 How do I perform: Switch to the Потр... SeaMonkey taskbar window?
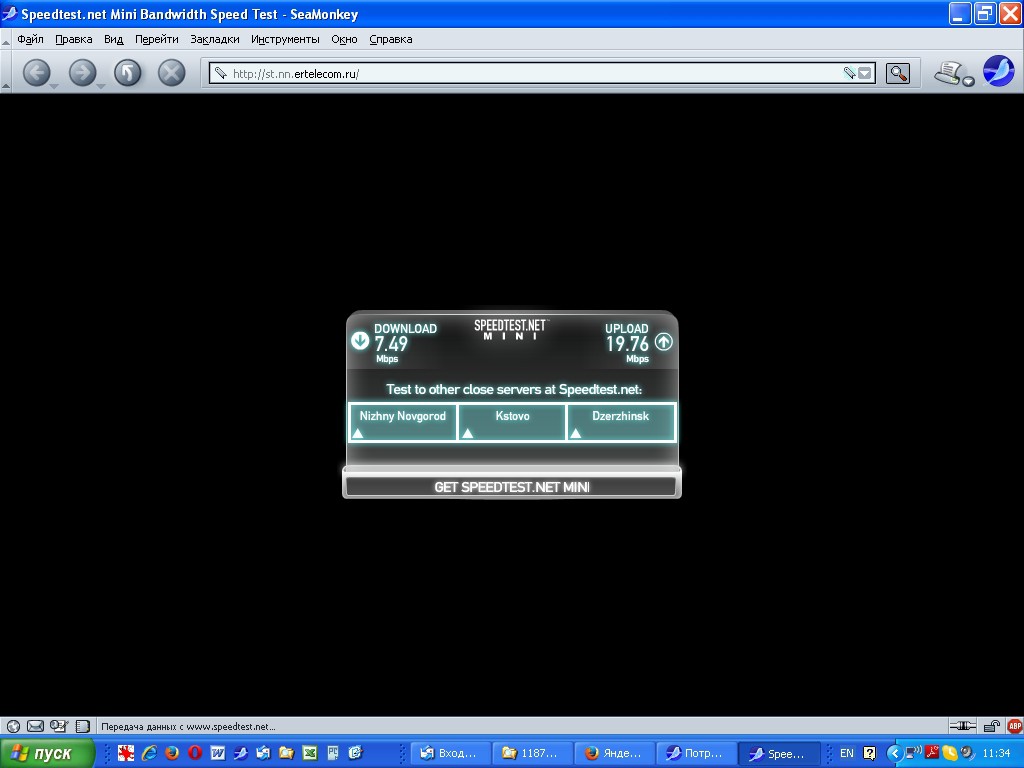[695, 754]
